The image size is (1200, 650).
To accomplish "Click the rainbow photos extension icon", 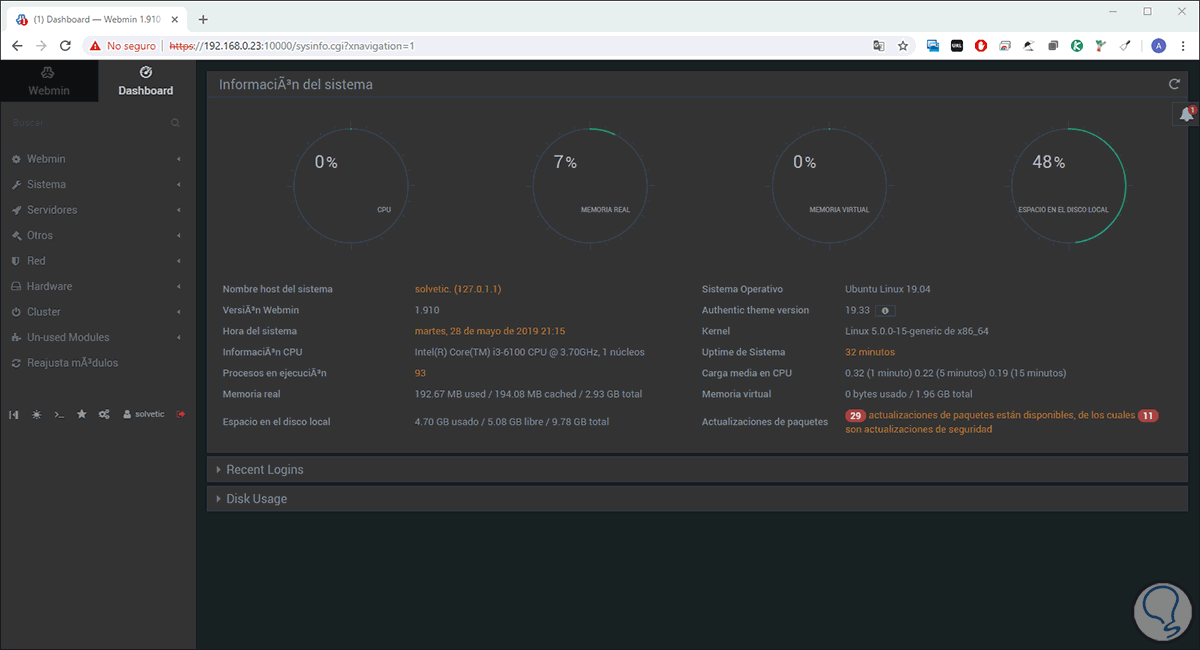I will tap(1005, 46).
